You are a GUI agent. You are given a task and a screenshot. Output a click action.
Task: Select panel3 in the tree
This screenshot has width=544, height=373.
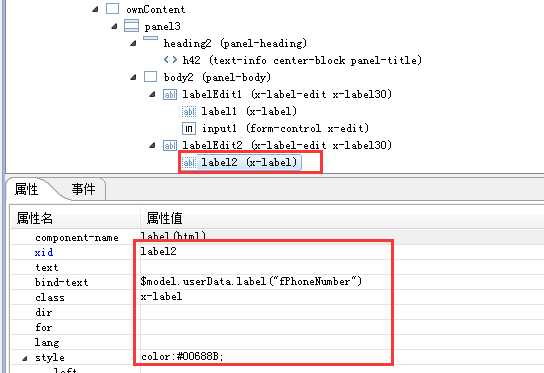162,27
